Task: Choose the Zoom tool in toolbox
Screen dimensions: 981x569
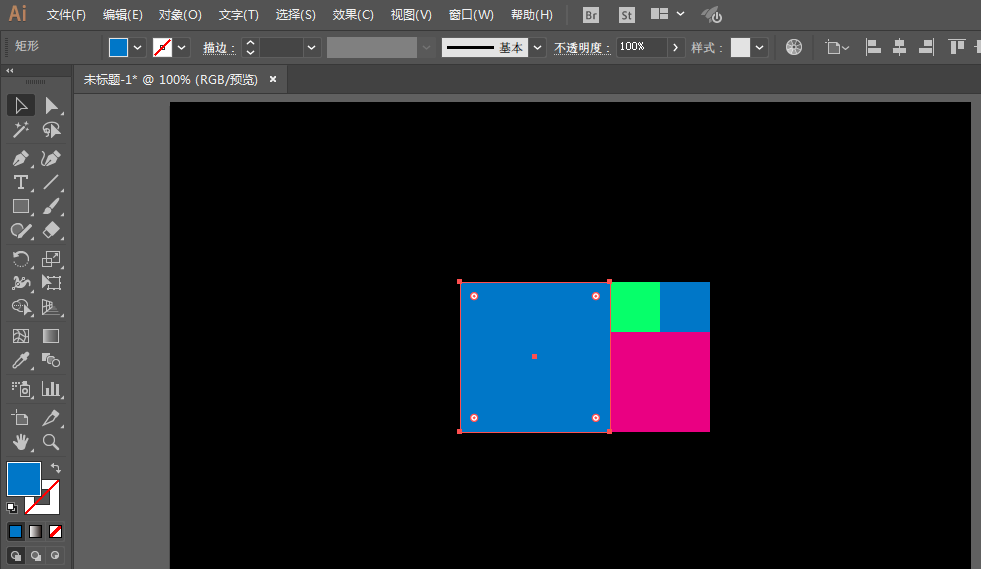Action: click(51, 441)
